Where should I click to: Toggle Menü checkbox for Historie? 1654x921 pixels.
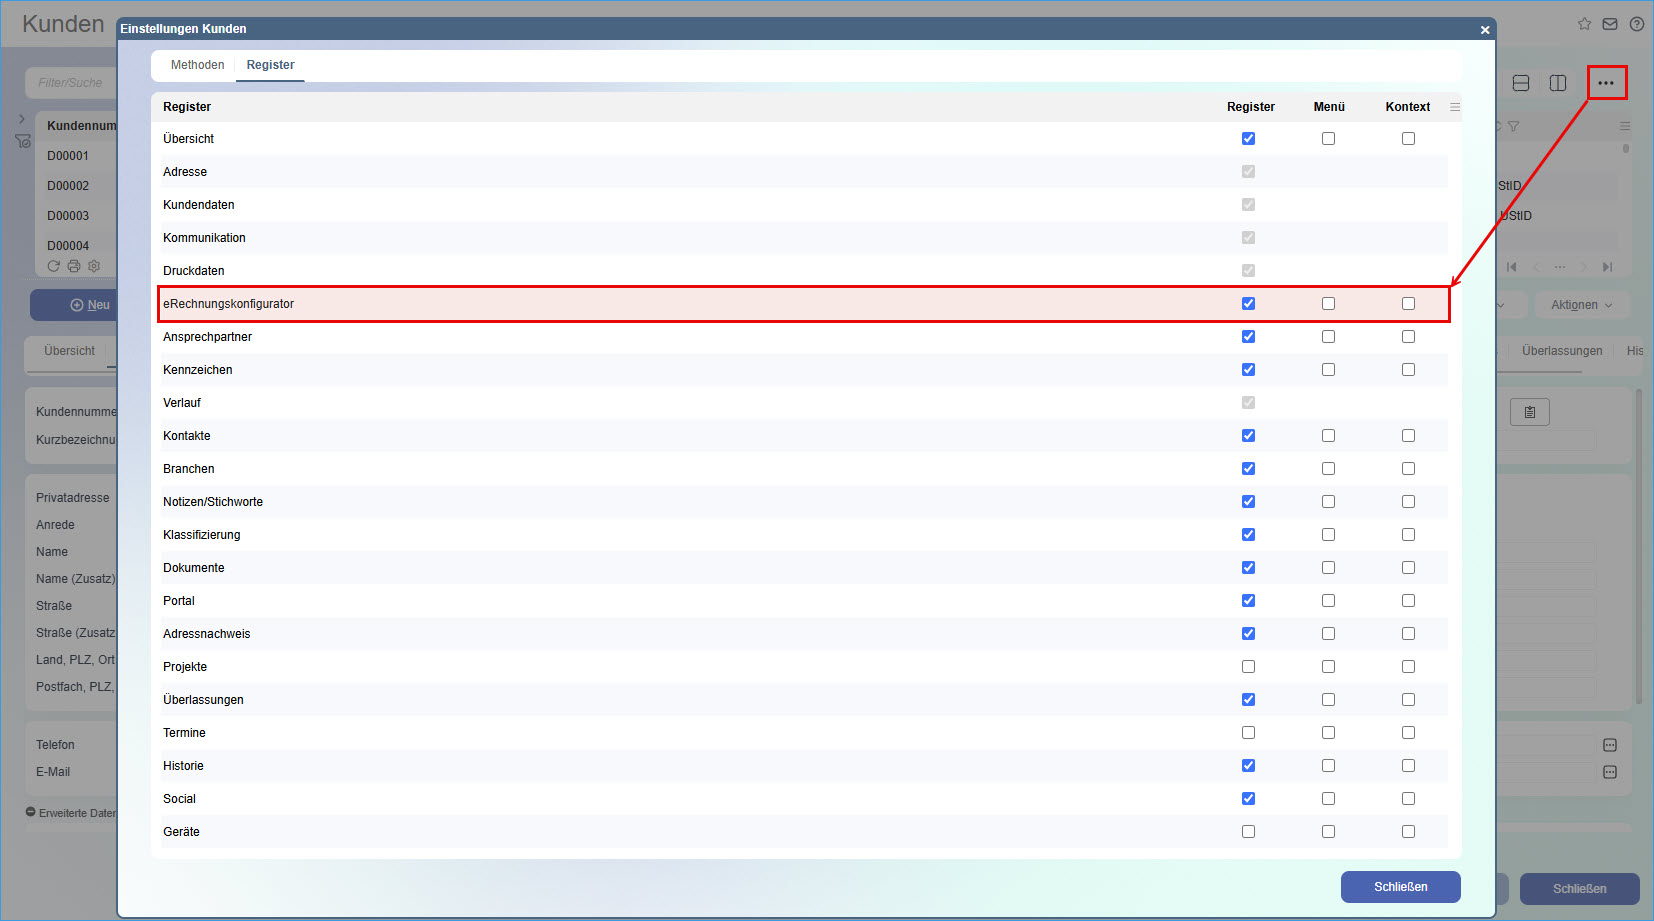(x=1328, y=766)
